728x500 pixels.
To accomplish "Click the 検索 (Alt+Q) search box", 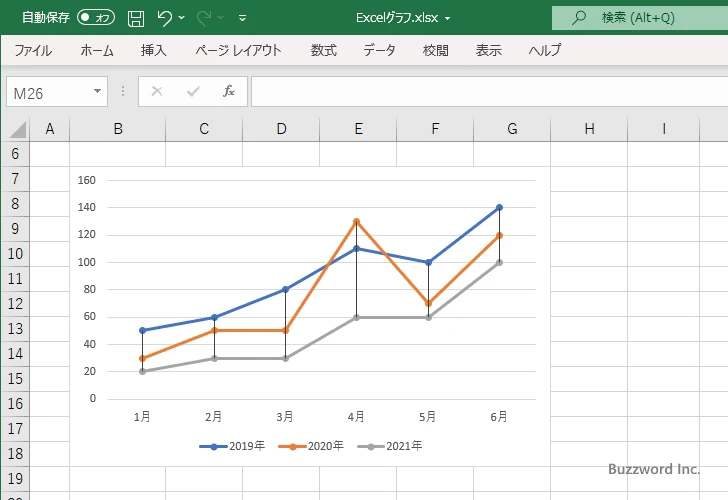I will [x=640, y=18].
